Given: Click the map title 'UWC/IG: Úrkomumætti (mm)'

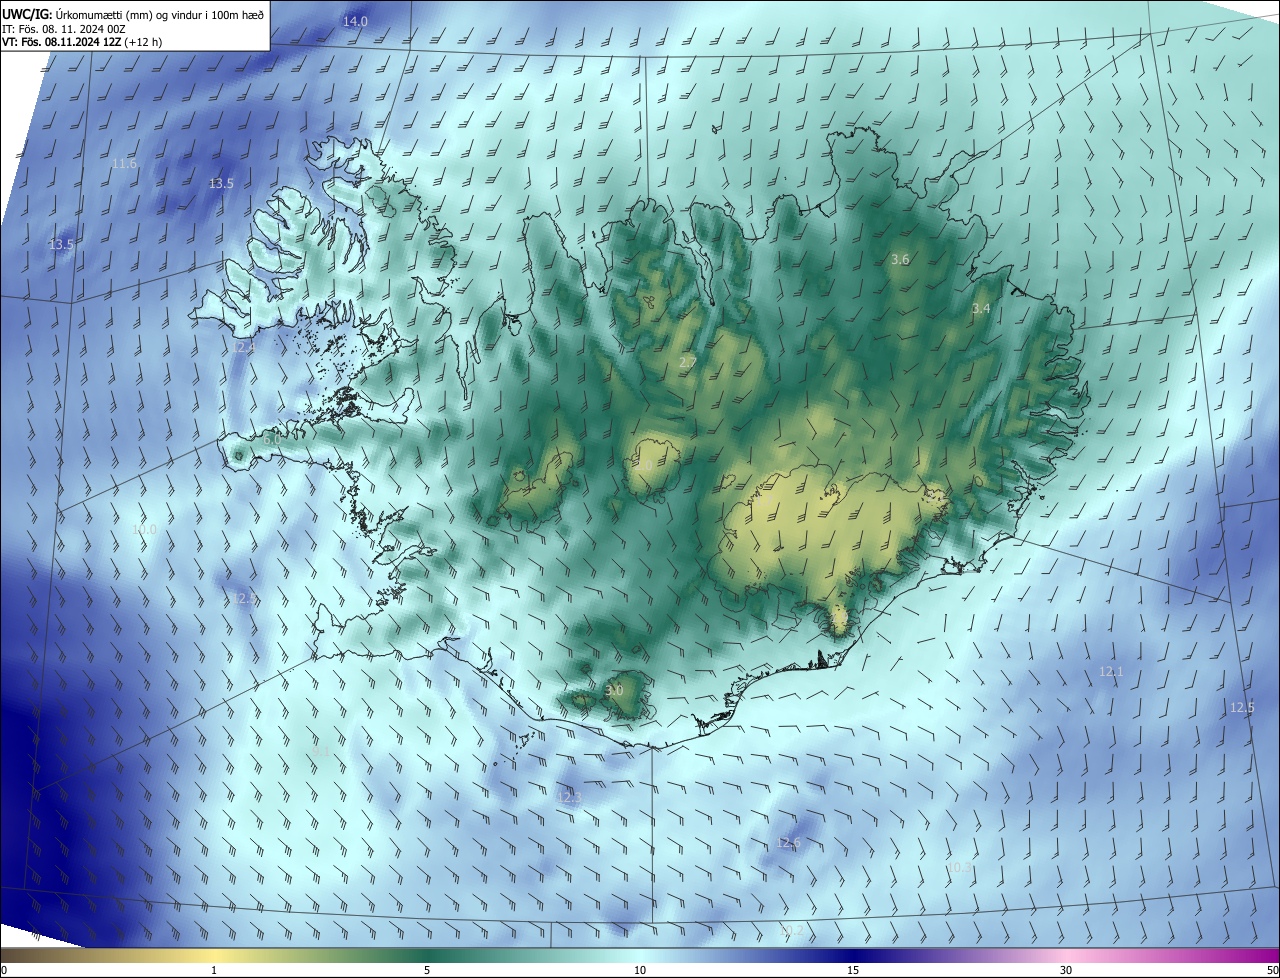Looking at the screenshot, I should (x=79, y=14).
